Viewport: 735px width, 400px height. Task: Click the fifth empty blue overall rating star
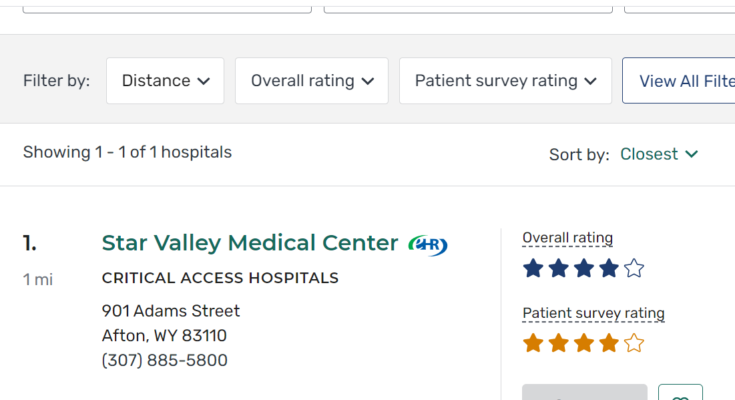(x=634, y=268)
